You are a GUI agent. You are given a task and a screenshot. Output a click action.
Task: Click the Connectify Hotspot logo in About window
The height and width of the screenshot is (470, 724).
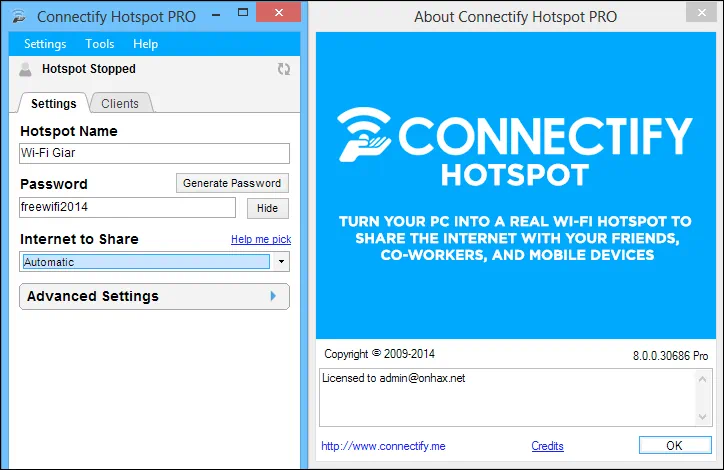pos(515,147)
